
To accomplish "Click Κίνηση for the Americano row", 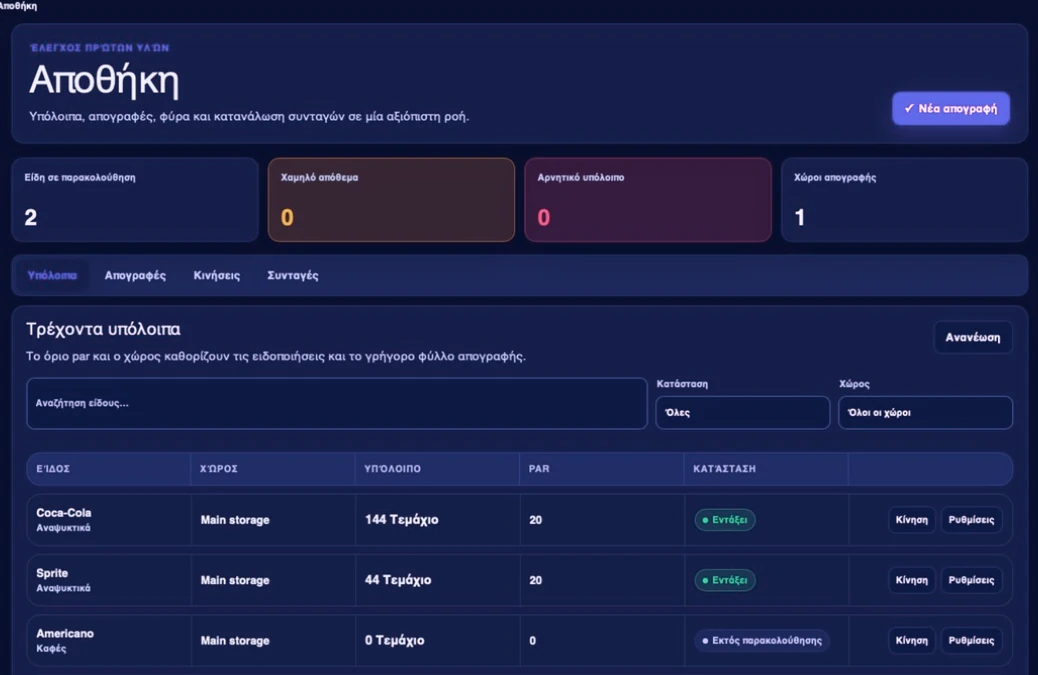I will click(912, 641).
